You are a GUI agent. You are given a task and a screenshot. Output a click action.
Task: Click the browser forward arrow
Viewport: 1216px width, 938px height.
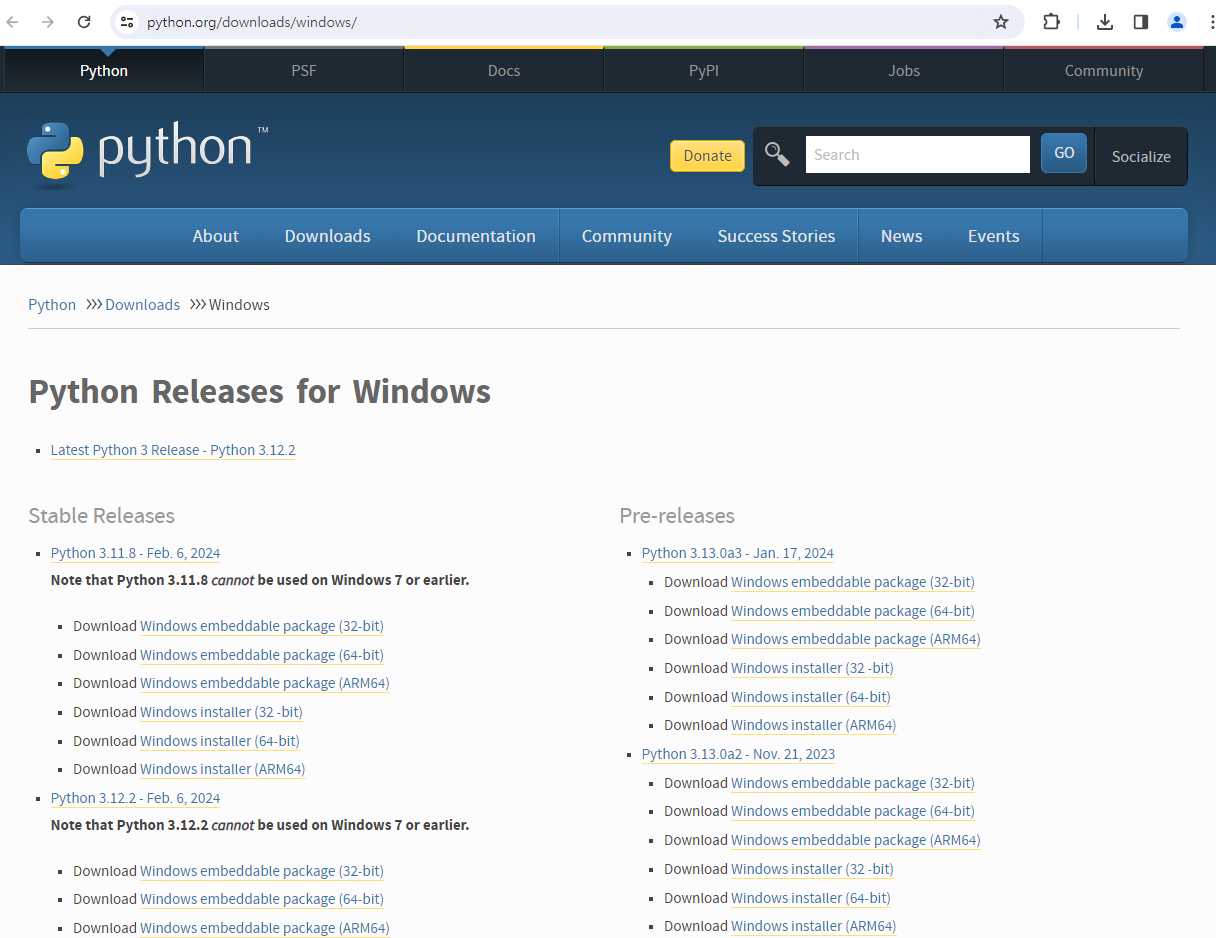pyautogui.click(x=48, y=22)
